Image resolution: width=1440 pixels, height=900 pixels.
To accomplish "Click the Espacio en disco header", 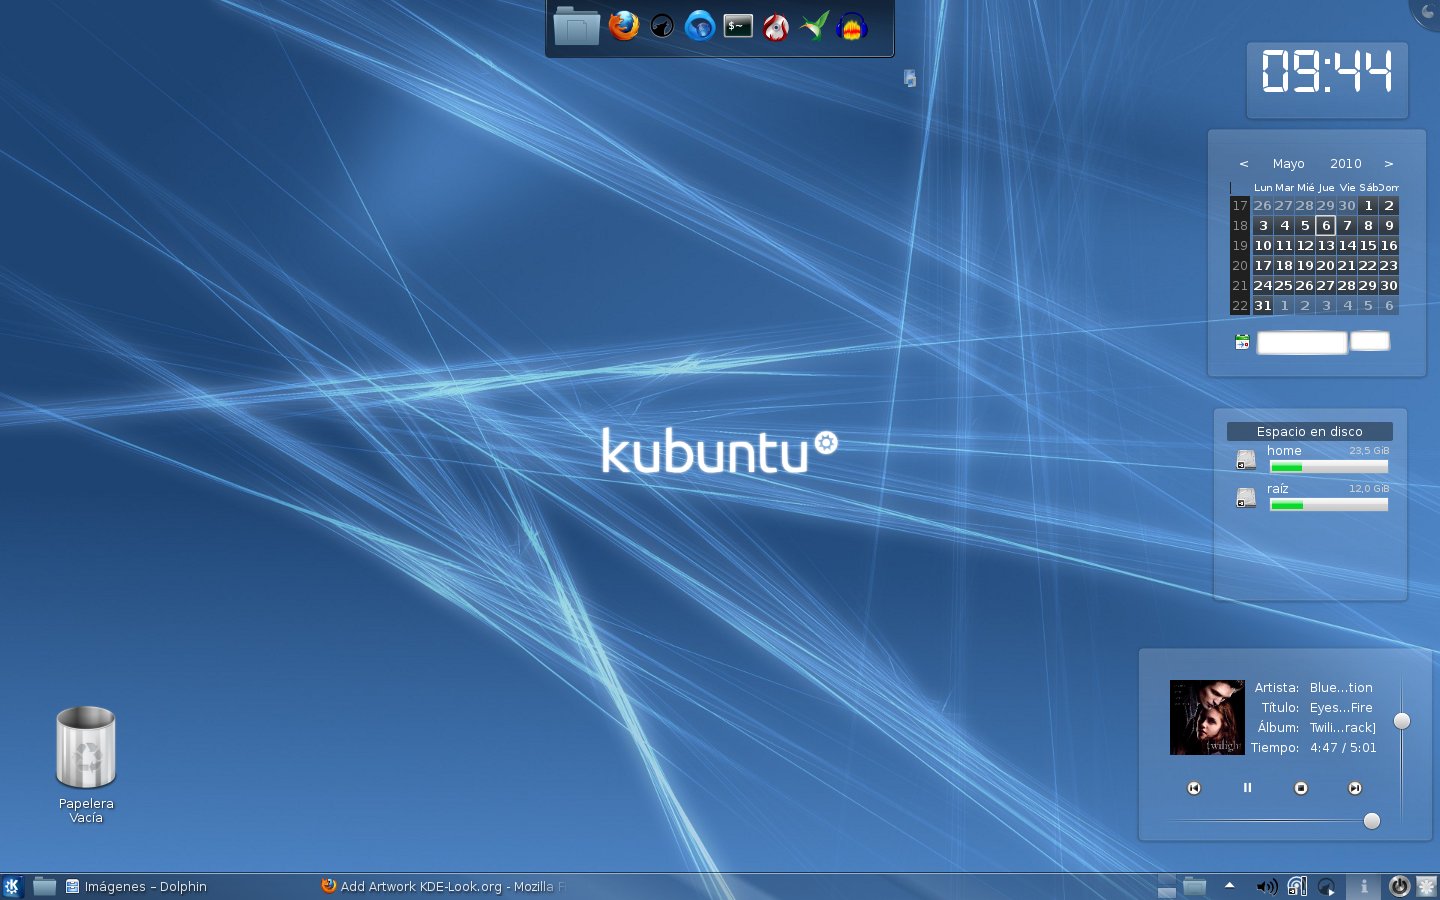I will click(1310, 431).
